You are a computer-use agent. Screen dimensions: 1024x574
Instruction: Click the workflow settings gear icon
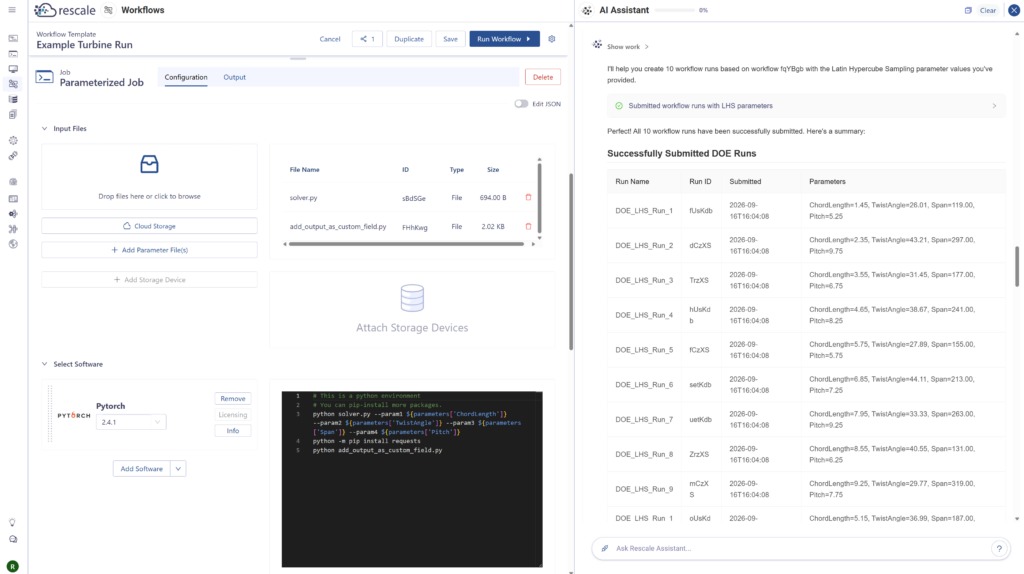point(552,39)
